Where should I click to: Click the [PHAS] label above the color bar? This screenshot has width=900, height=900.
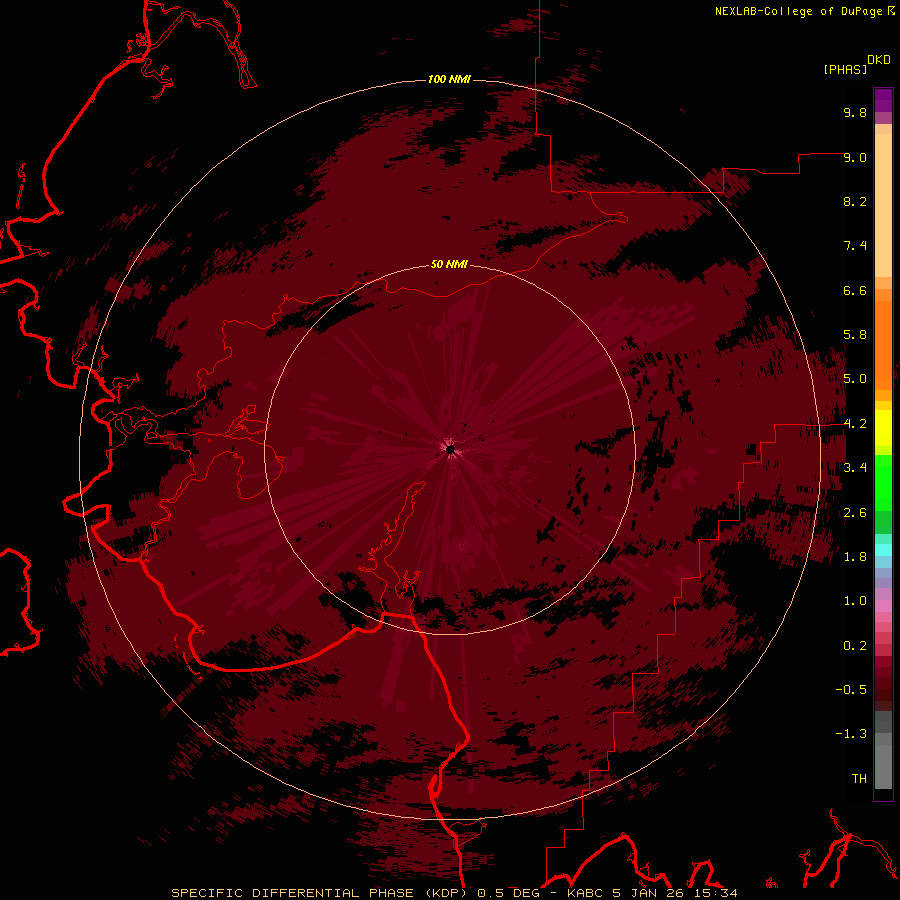point(845,69)
